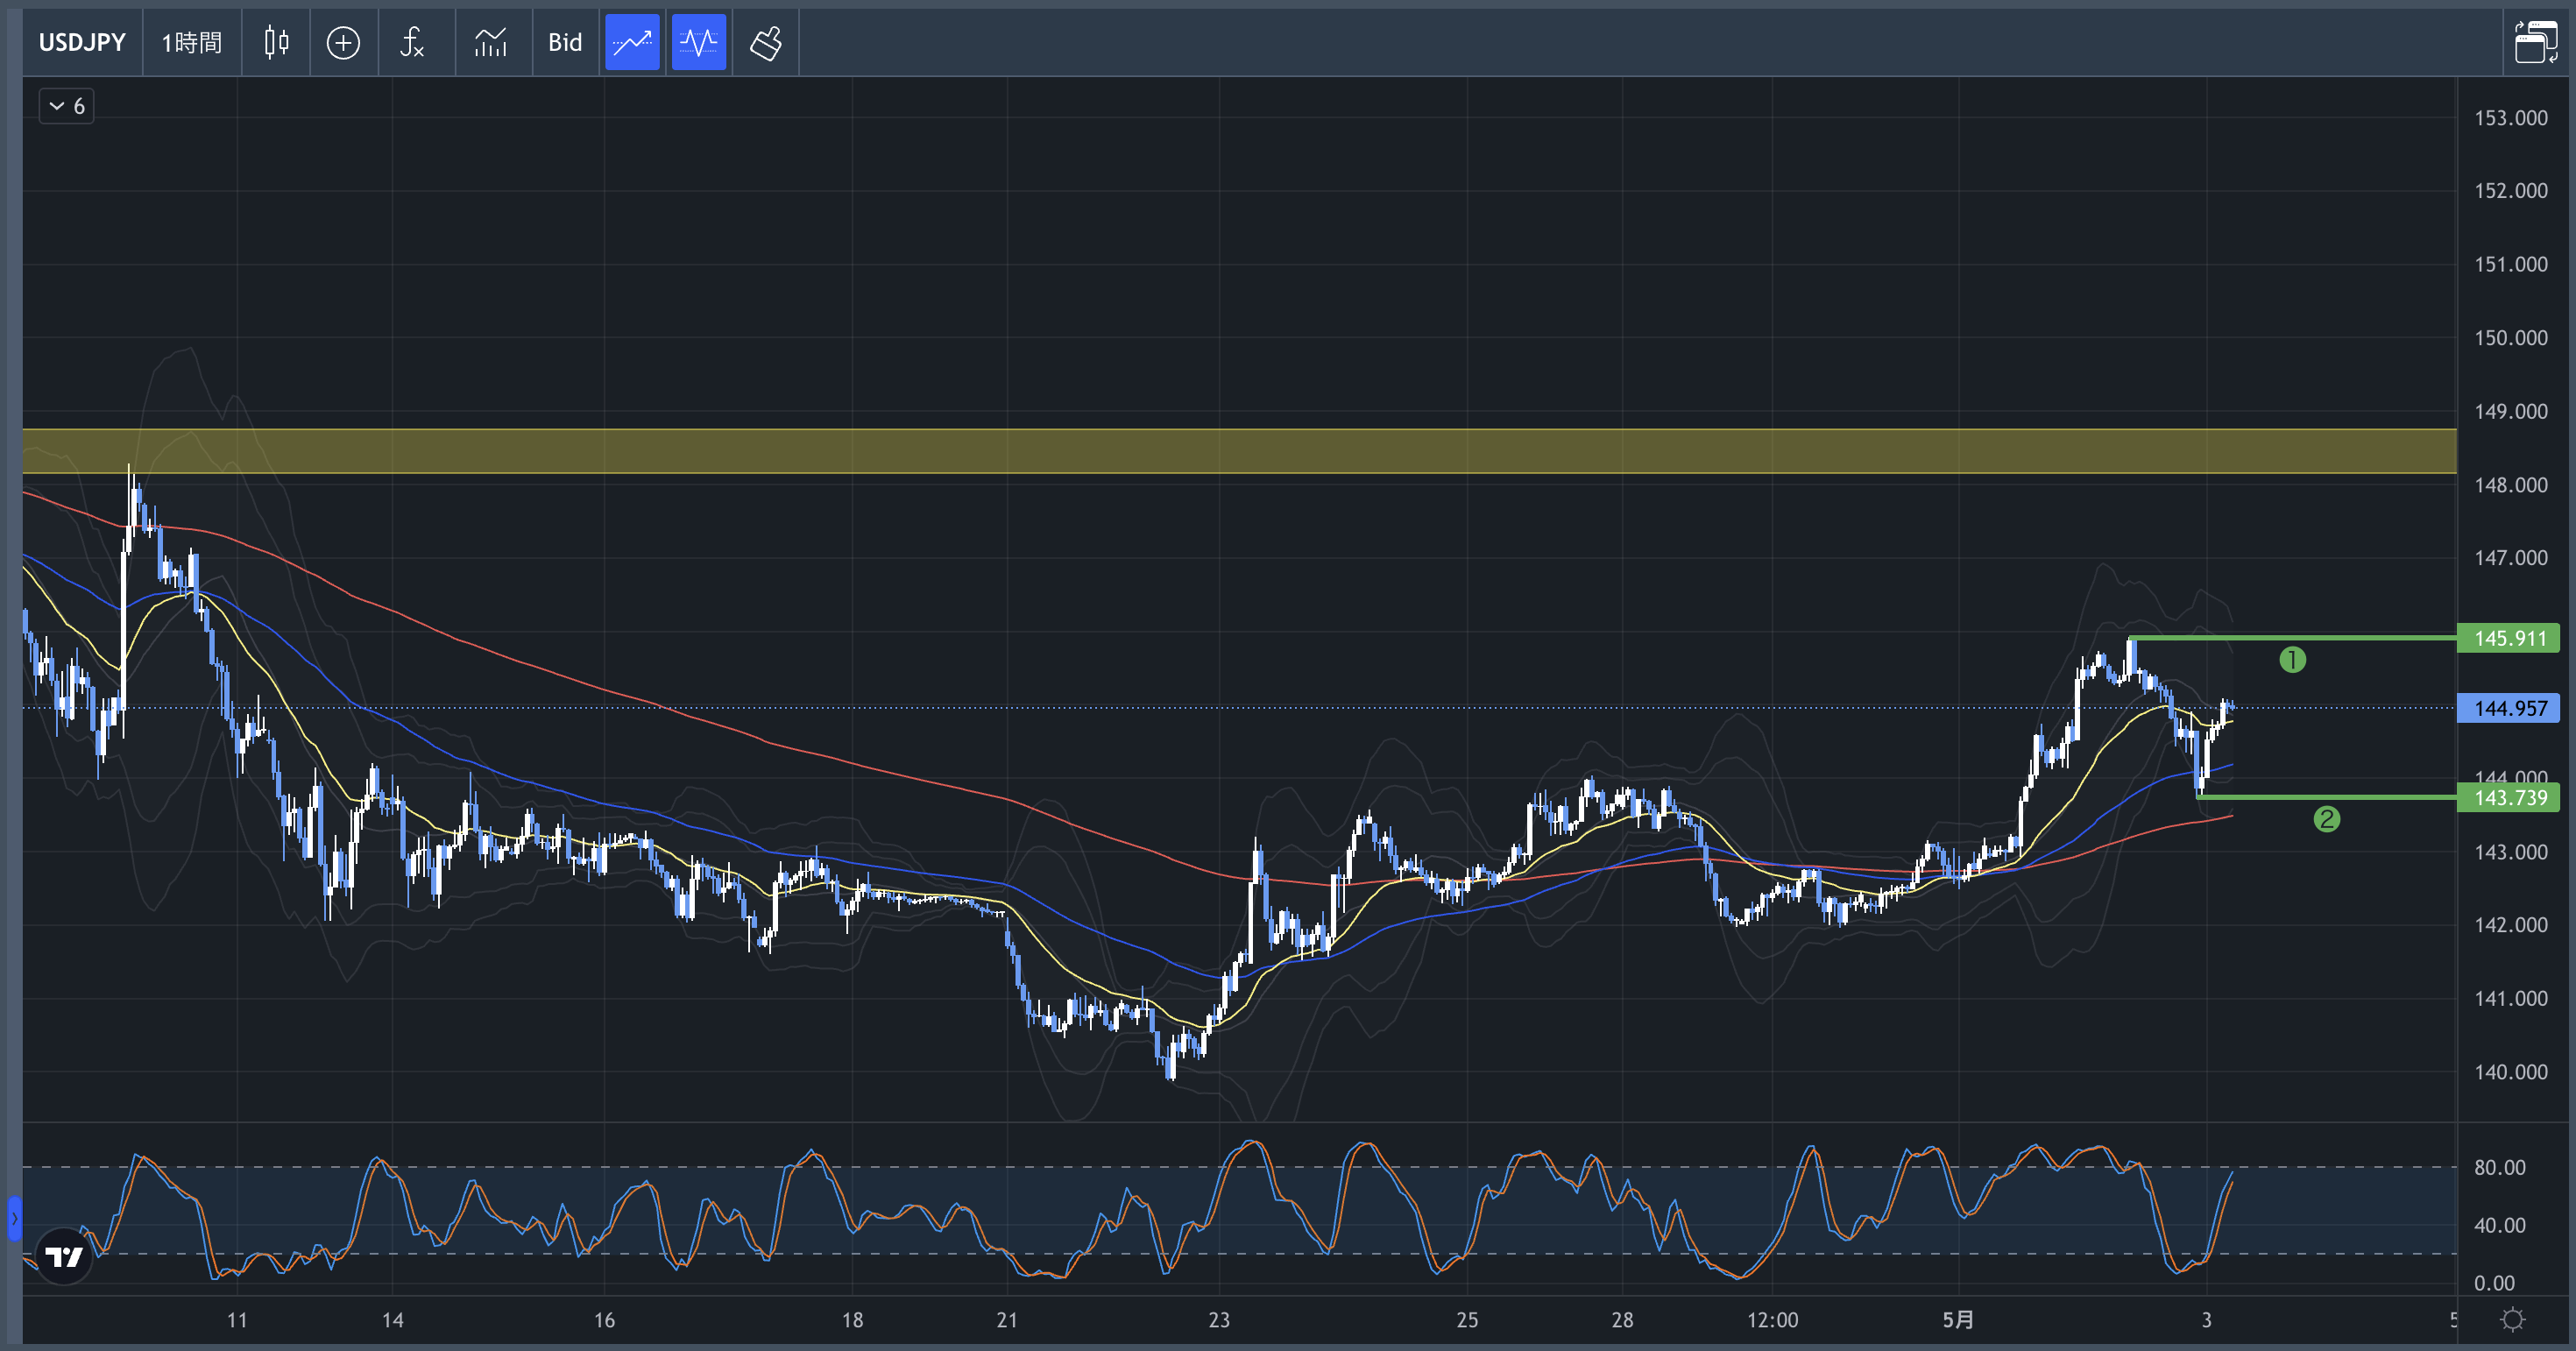
Task: Select the 145.911 green price label
Action: [2509, 638]
